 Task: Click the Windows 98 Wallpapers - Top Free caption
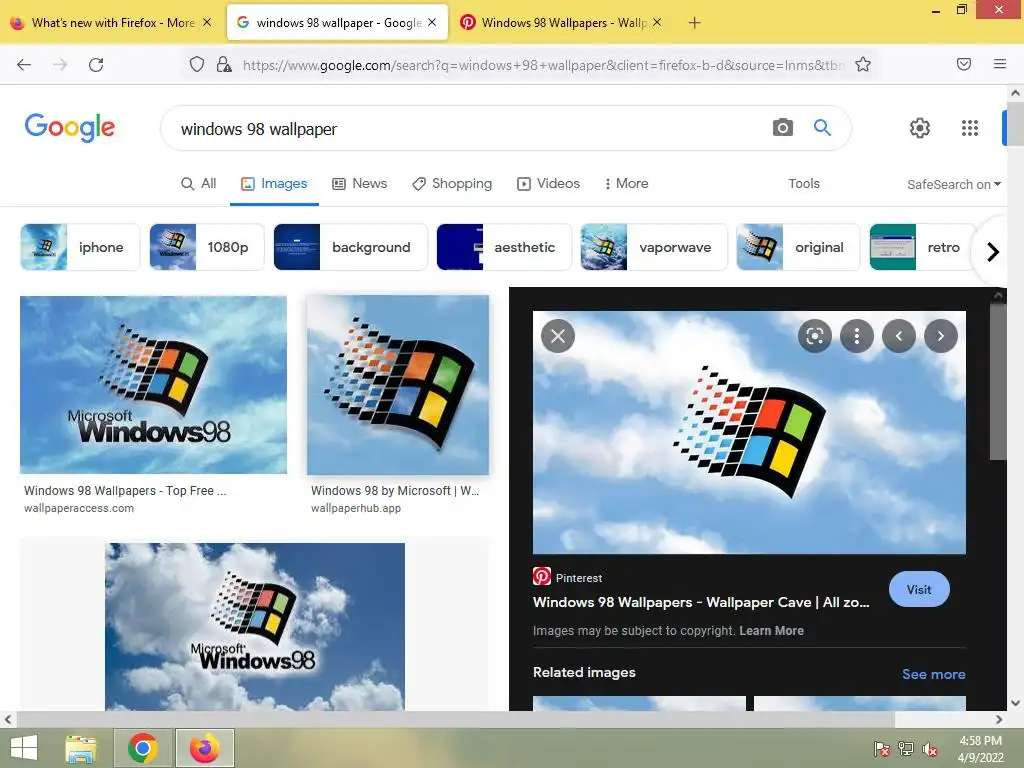[125, 490]
